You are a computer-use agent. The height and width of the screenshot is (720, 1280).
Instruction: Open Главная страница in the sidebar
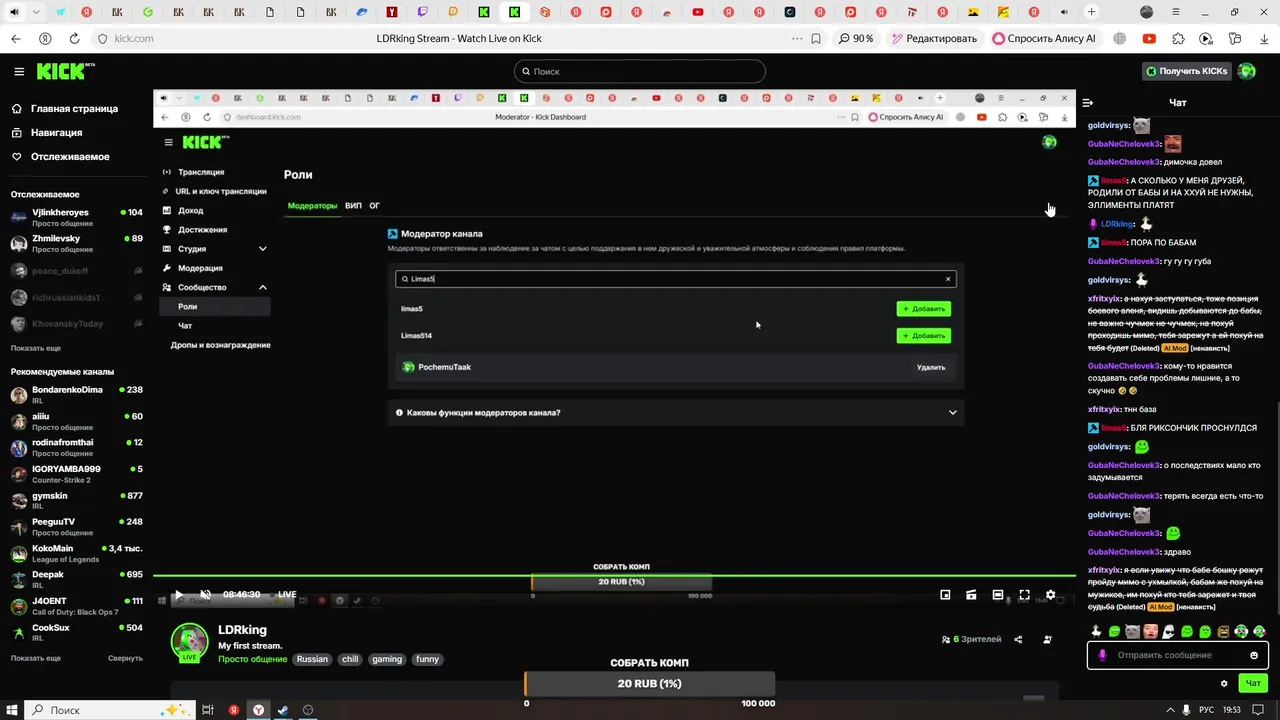point(65,108)
